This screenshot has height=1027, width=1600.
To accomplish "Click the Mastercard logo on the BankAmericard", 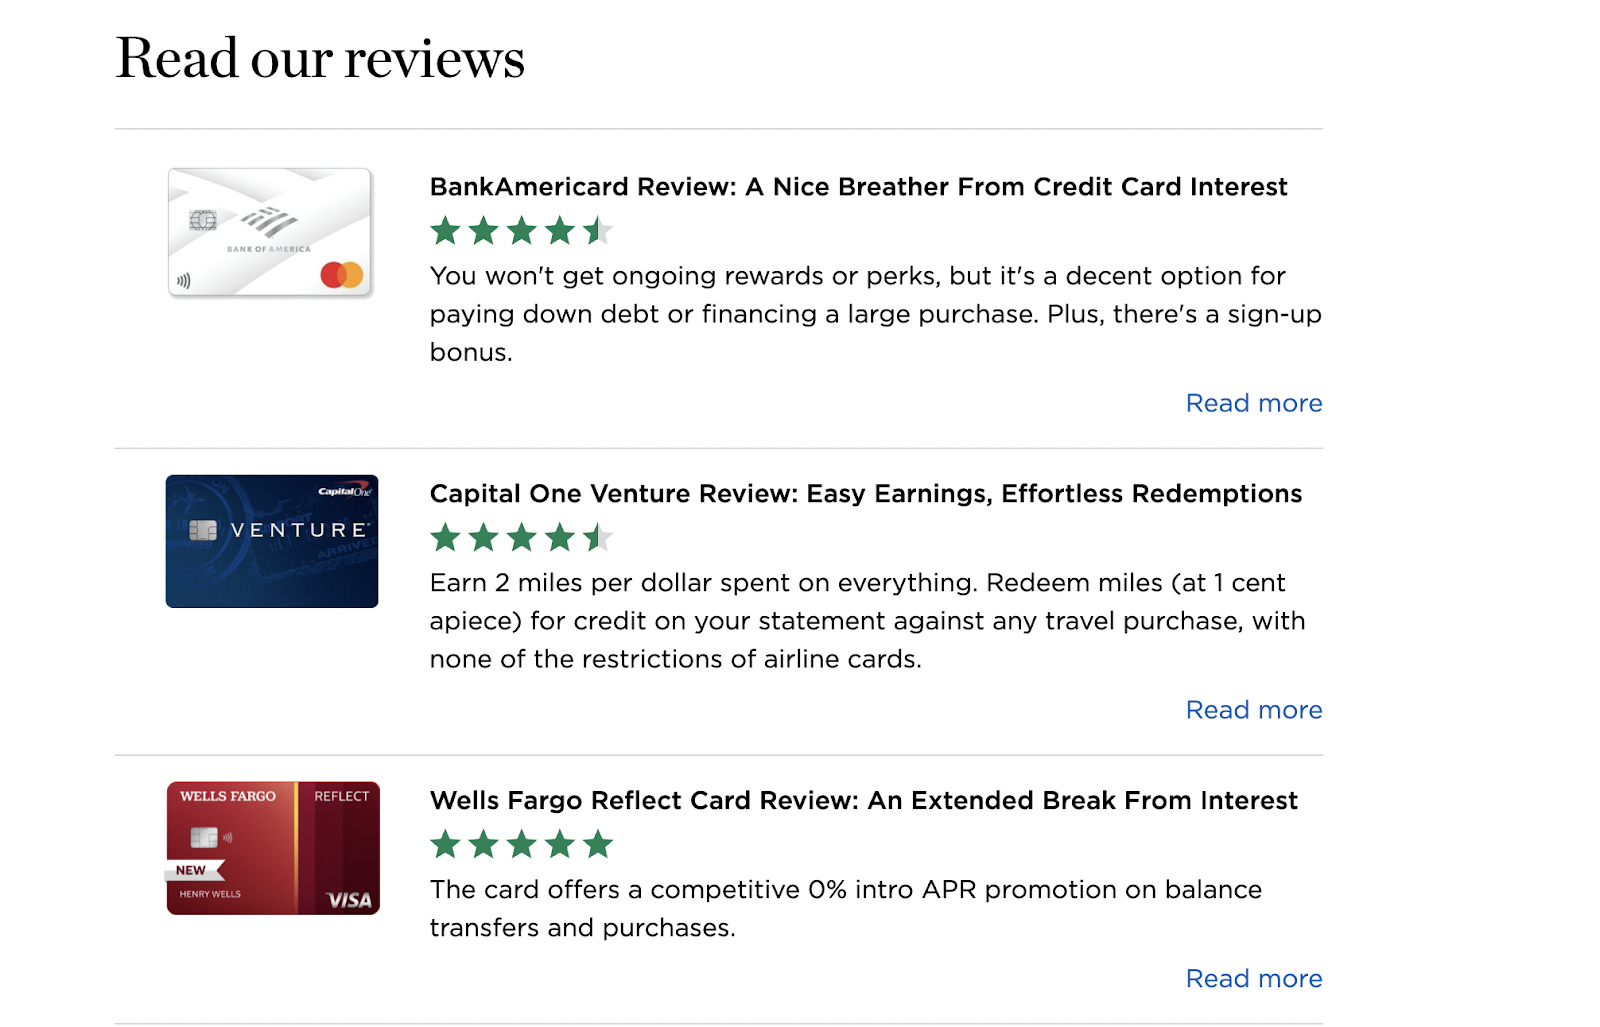I will pos(342,274).
